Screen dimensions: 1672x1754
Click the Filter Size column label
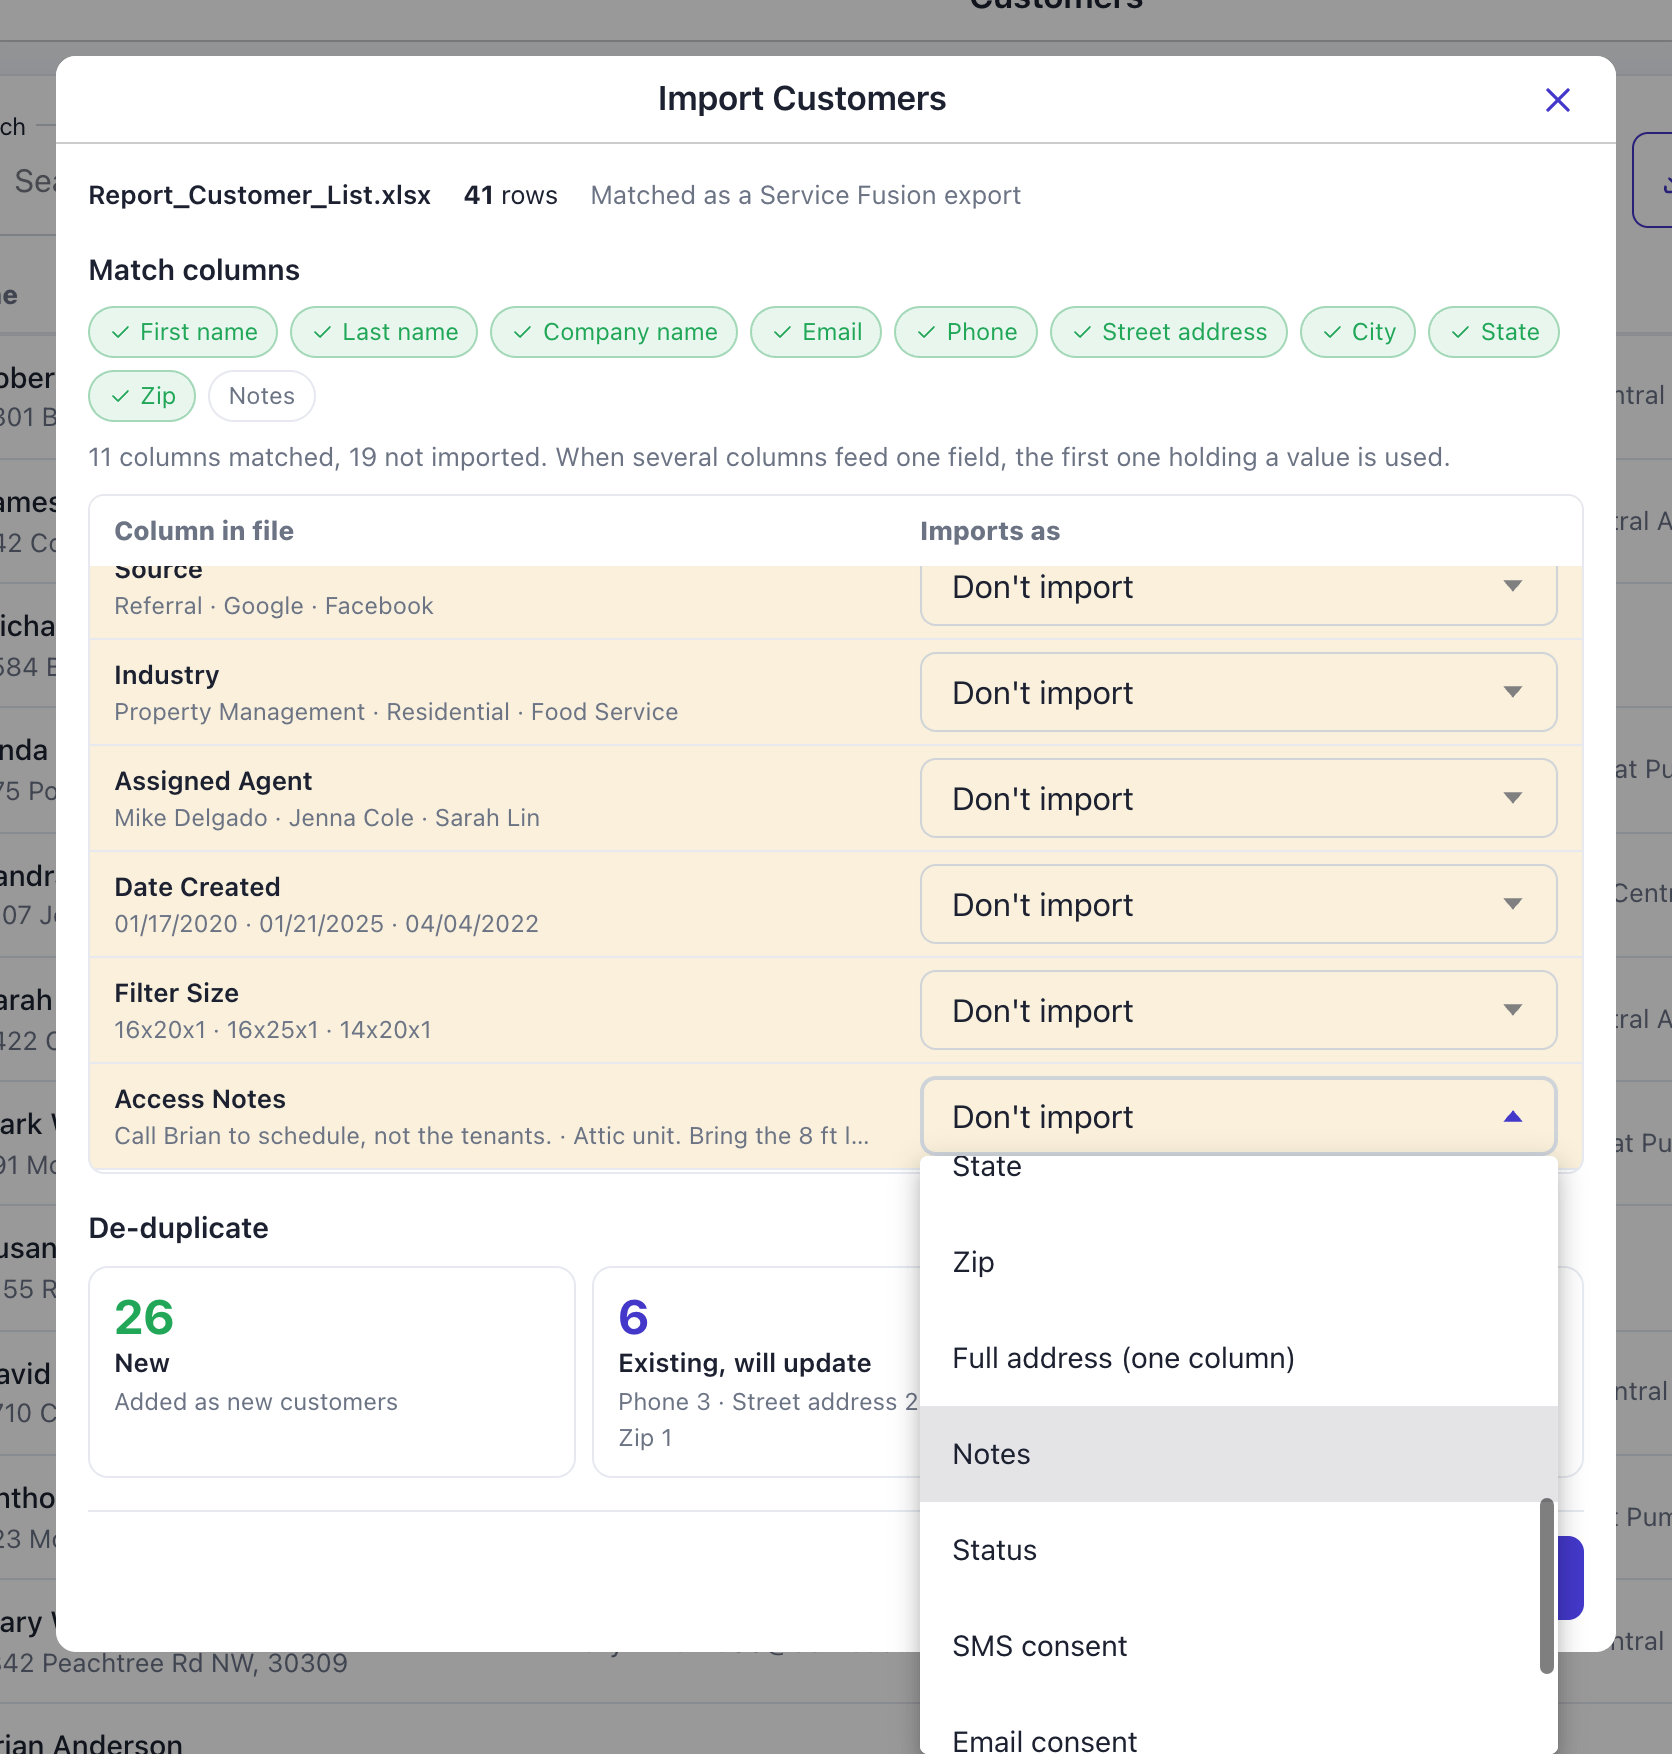point(177,993)
